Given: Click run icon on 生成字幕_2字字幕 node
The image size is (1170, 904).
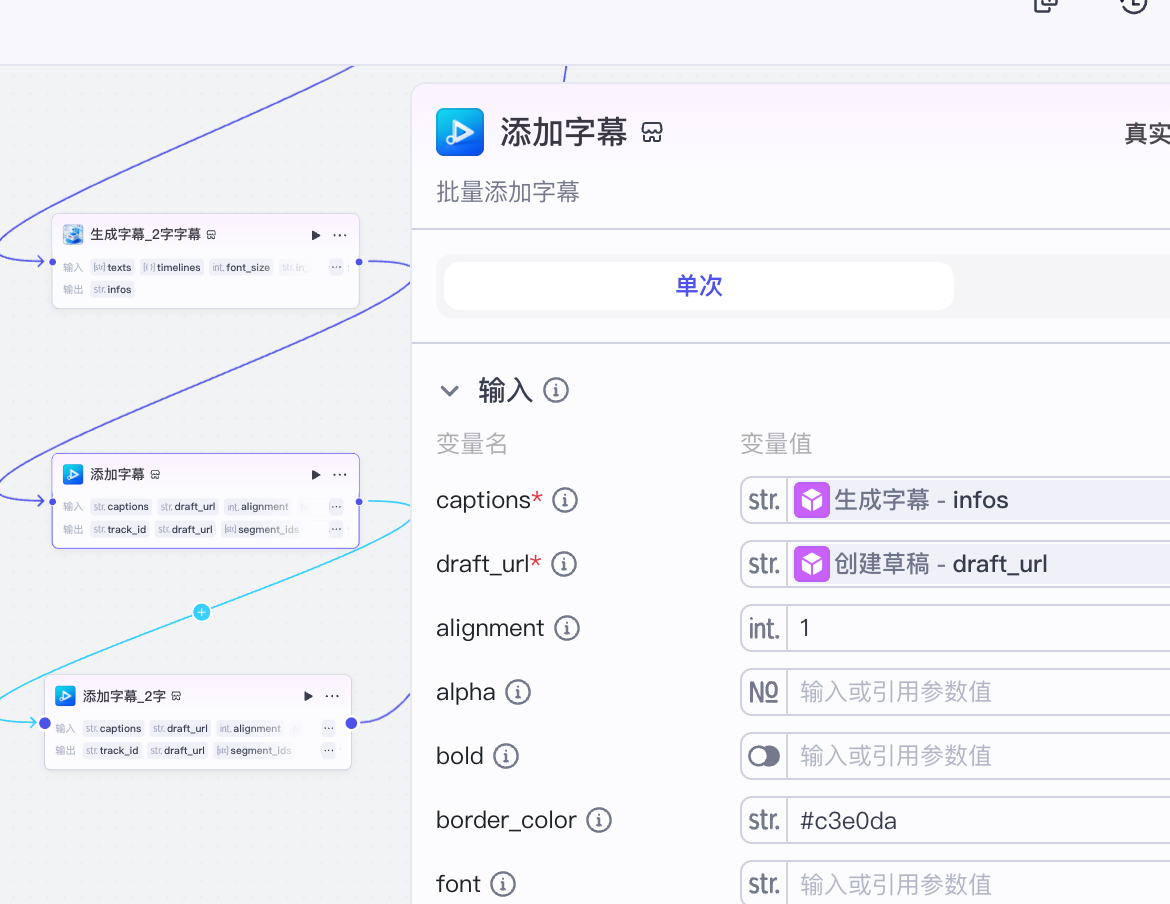Looking at the screenshot, I should tap(316, 235).
